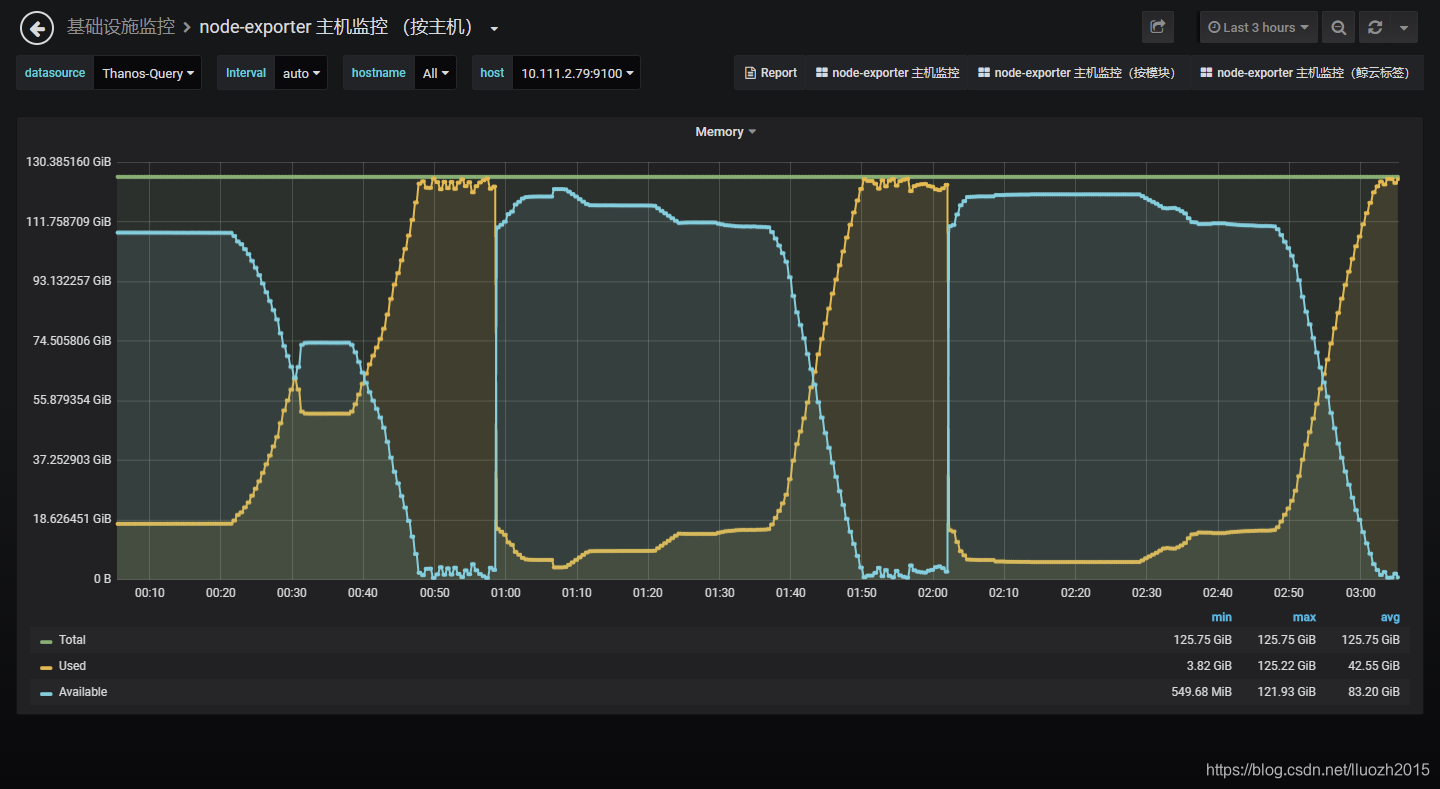The width and height of the screenshot is (1440, 789).
Task: Open the Memory panel title menu
Action: [x=726, y=132]
